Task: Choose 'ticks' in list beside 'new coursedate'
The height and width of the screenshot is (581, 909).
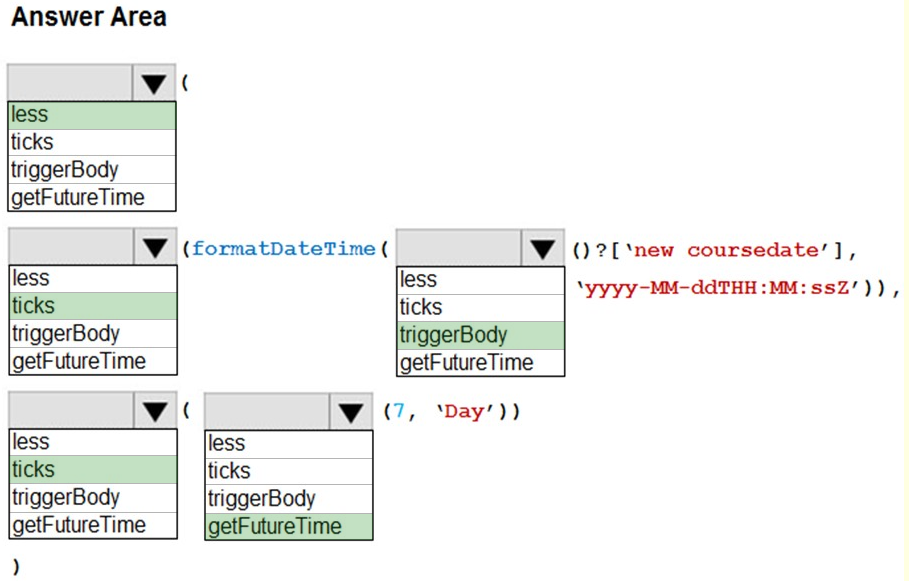Action: (480, 307)
